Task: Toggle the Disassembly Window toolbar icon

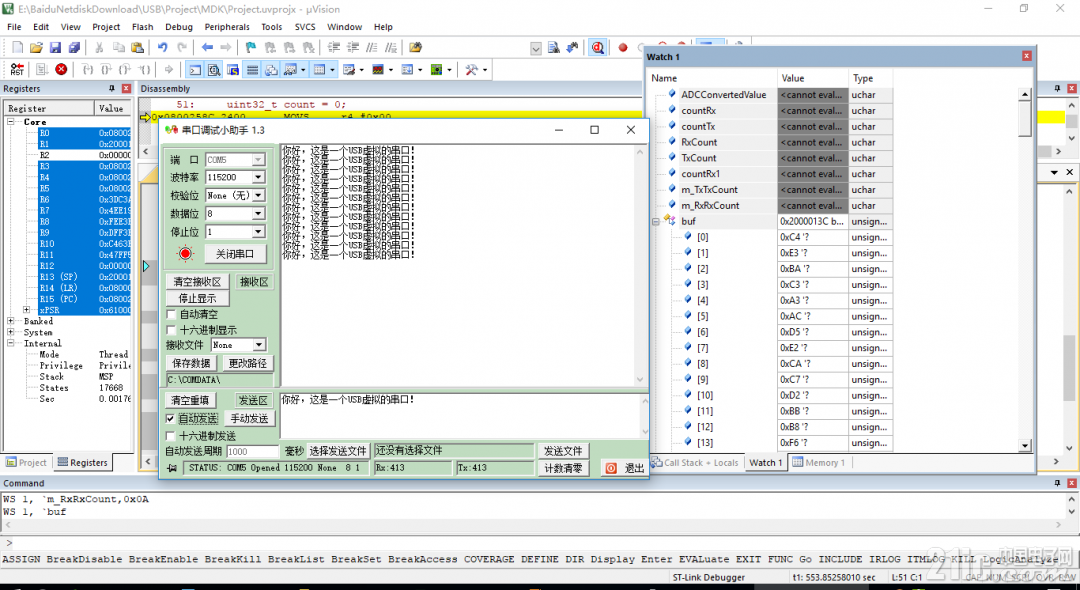Action: pos(214,70)
